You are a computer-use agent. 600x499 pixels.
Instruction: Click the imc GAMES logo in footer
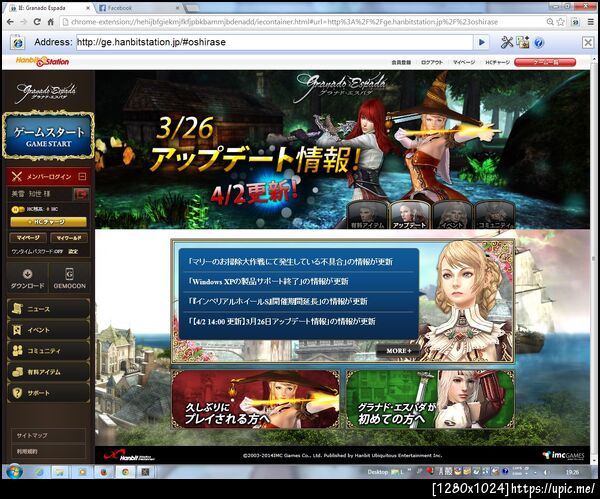point(564,455)
